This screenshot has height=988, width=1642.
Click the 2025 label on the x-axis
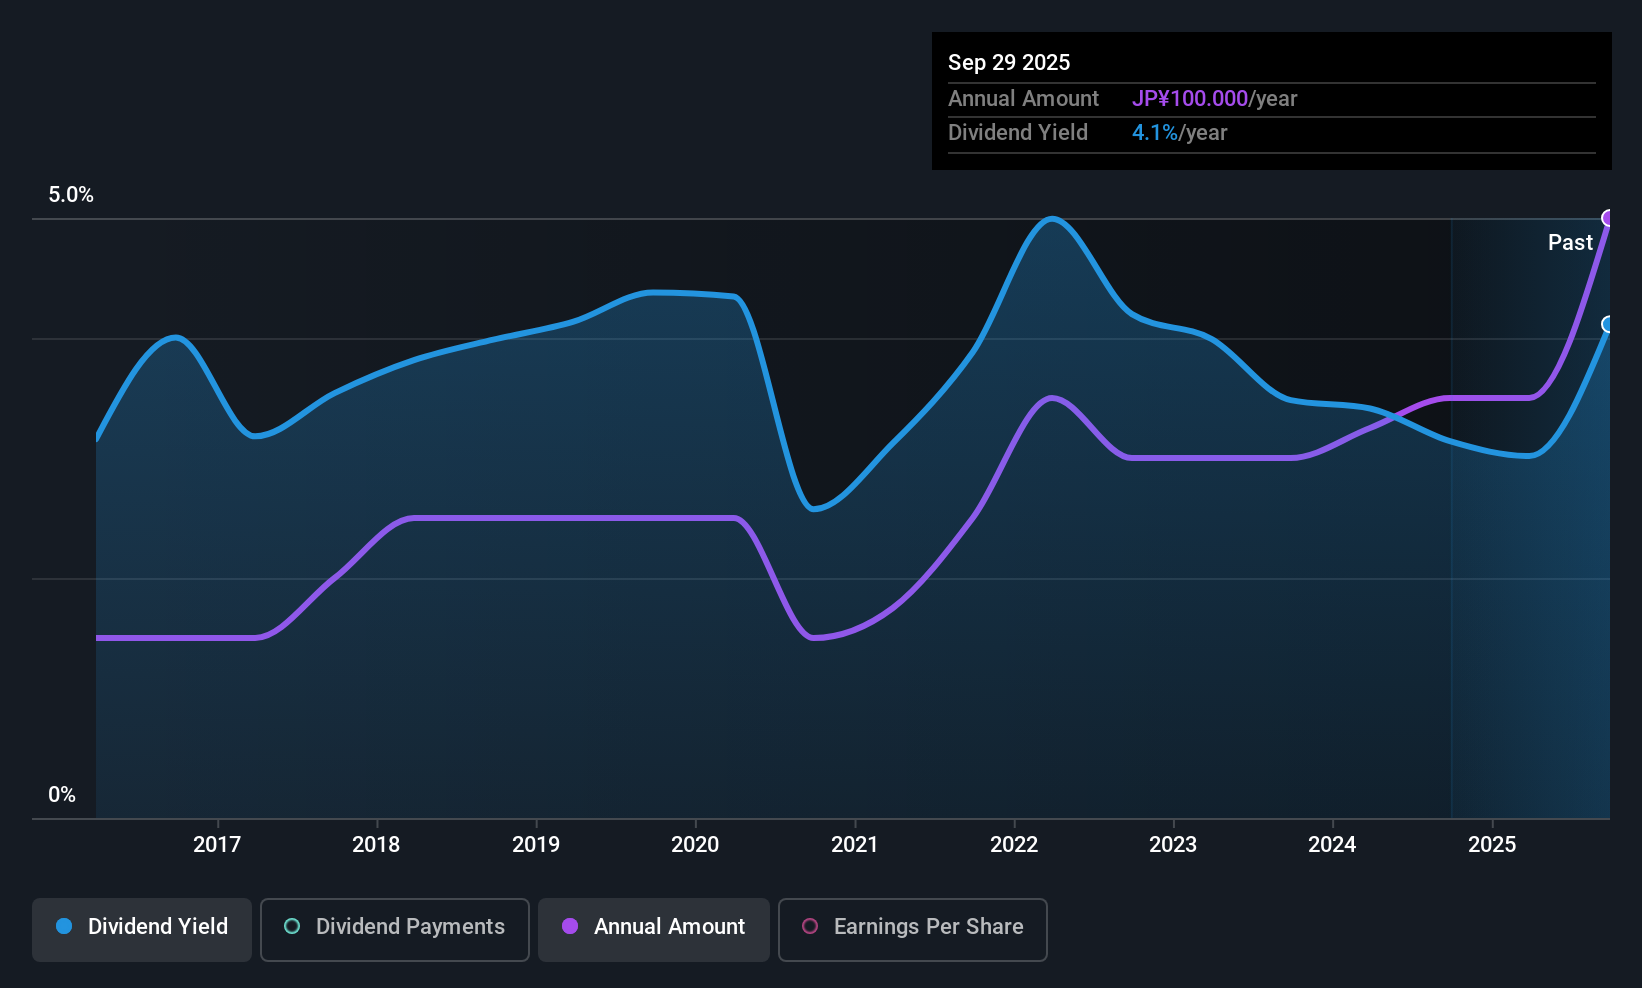(x=1492, y=845)
